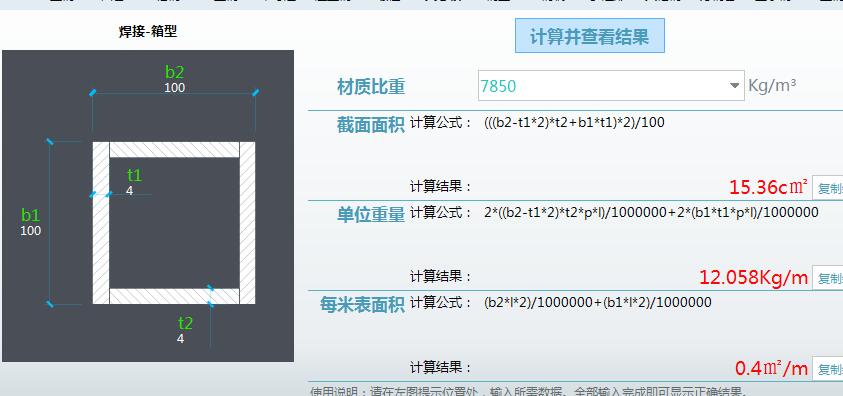Click the 15.36 cm² result value
Screen dimensions: 843x396
768,187
